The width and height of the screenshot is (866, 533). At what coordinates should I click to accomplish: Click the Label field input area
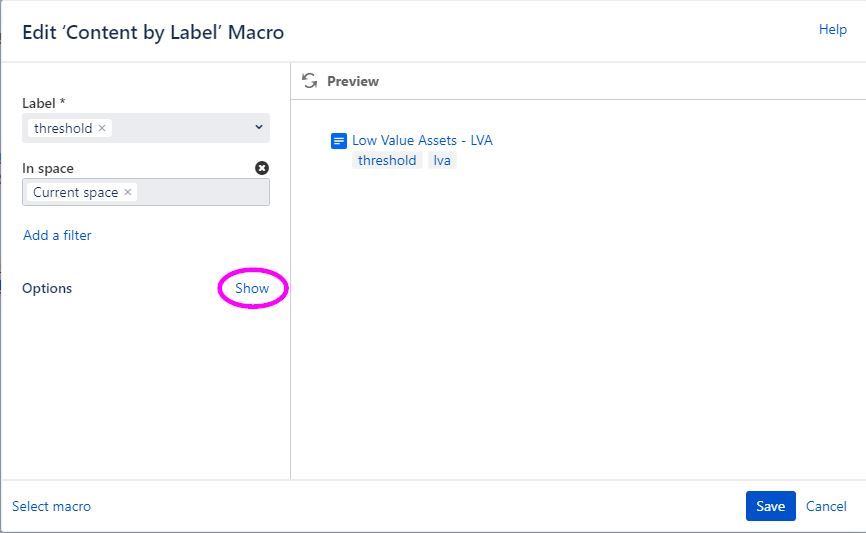coord(146,128)
